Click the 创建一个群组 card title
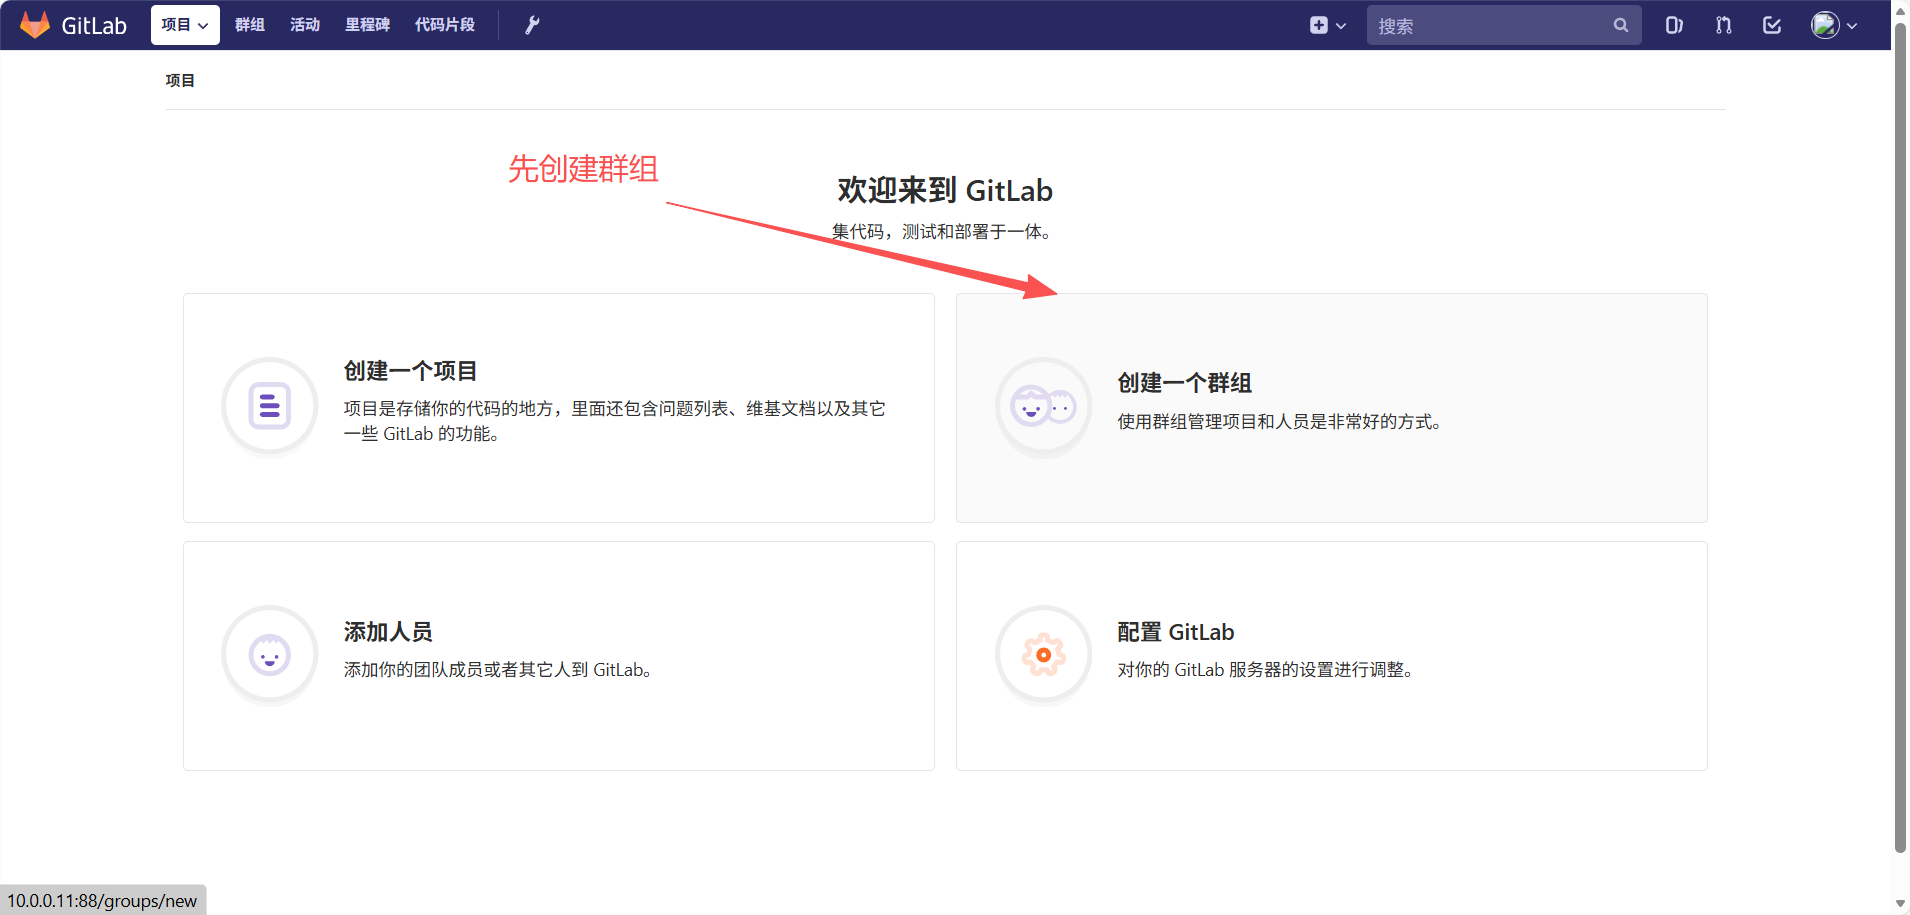 click(1185, 383)
